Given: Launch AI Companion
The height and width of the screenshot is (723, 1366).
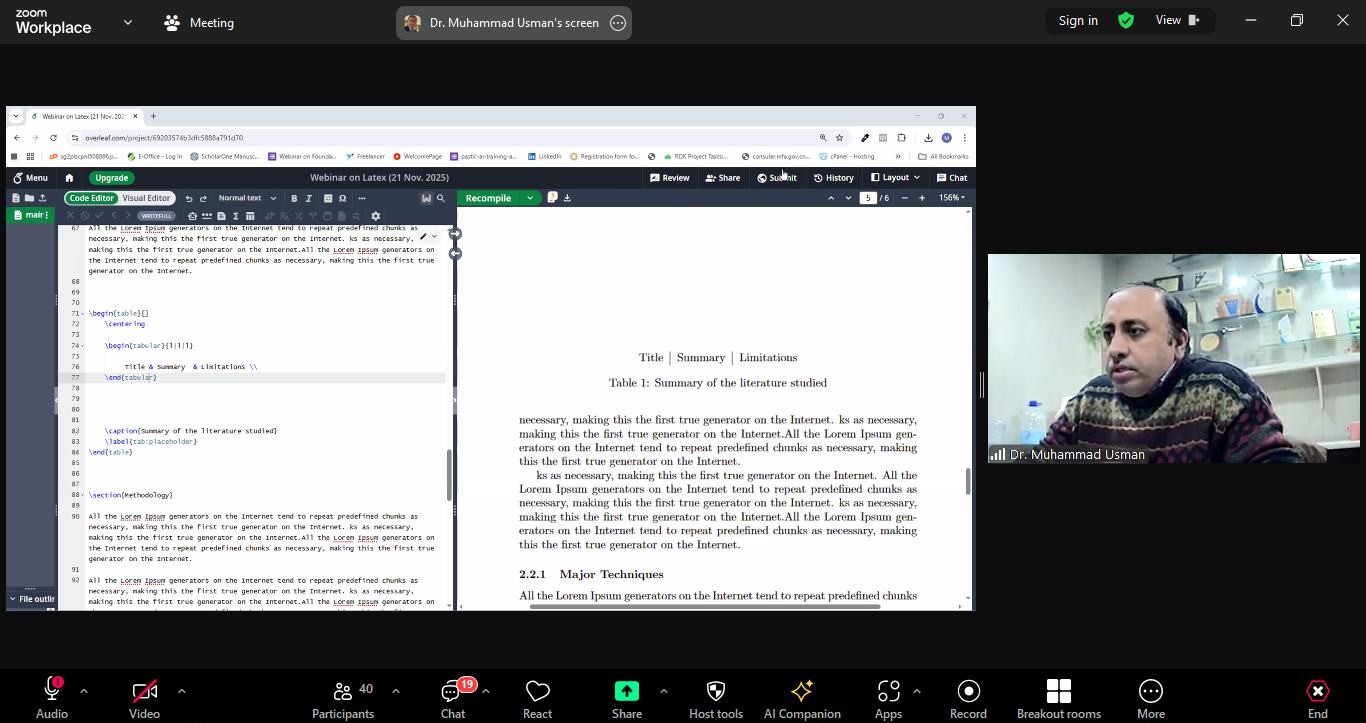Looking at the screenshot, I should pos(801,698).
